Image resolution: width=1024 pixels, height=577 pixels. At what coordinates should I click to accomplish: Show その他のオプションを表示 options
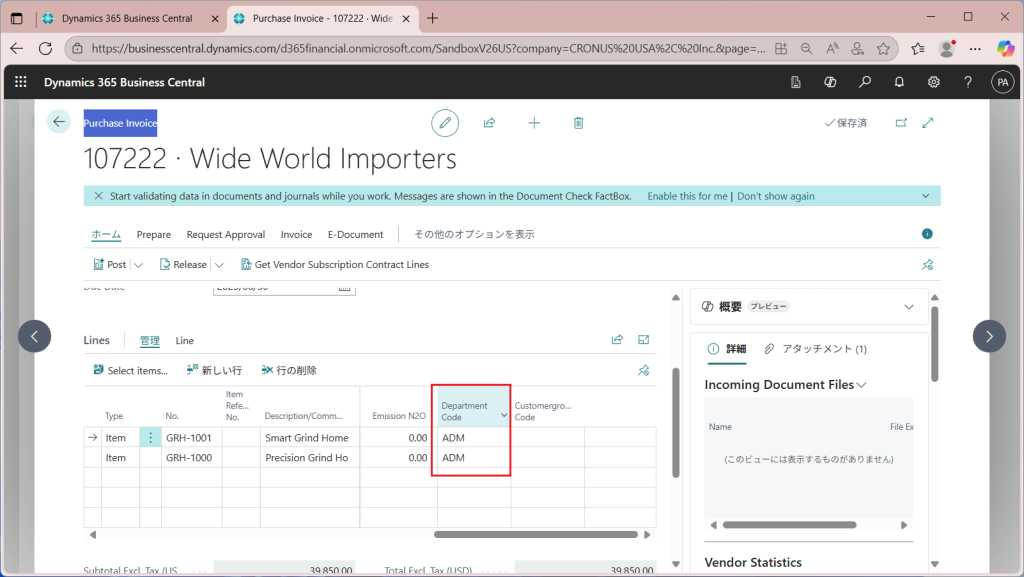coord(474,234)
